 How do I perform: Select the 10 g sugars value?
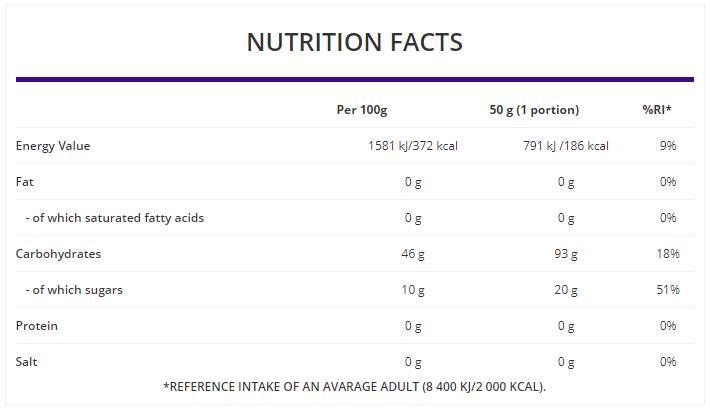(x=412, y=290)
